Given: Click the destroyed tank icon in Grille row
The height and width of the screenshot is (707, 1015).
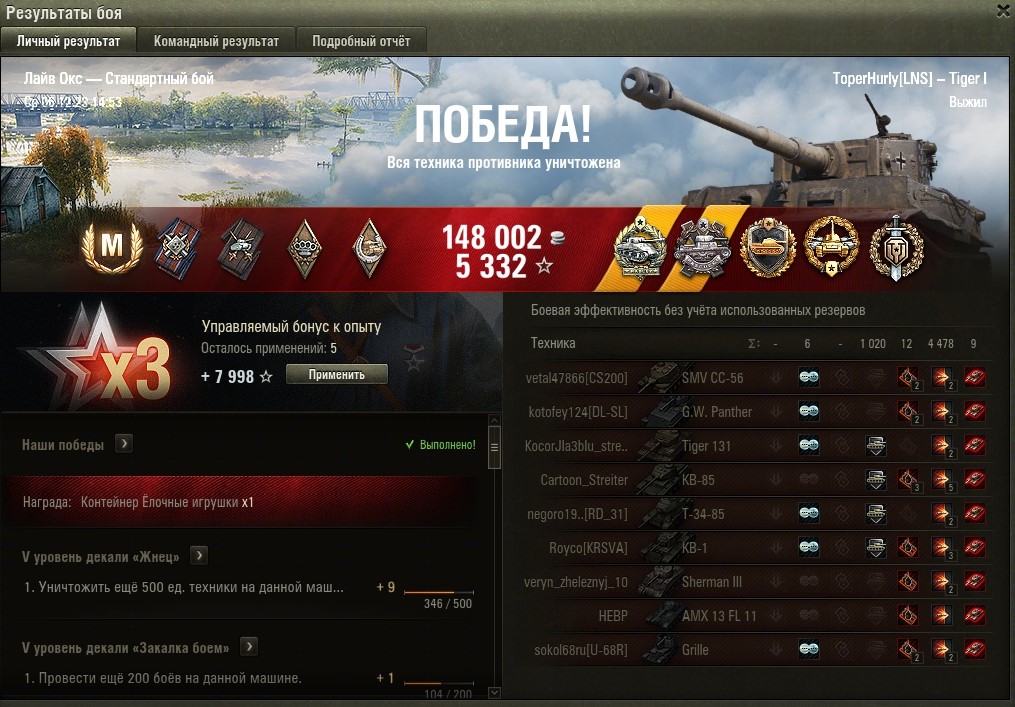Looking at the screenshot, I should coord(974,649).
